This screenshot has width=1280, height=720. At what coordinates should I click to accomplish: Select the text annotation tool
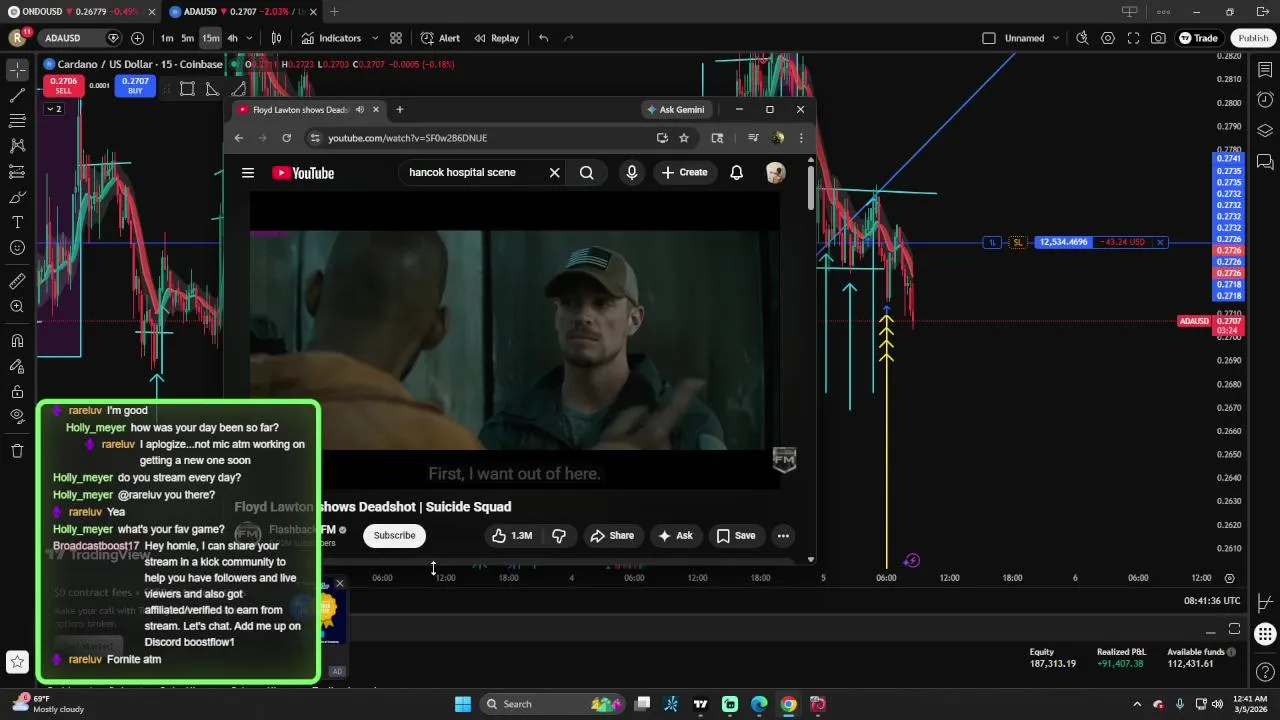(17, 222)
